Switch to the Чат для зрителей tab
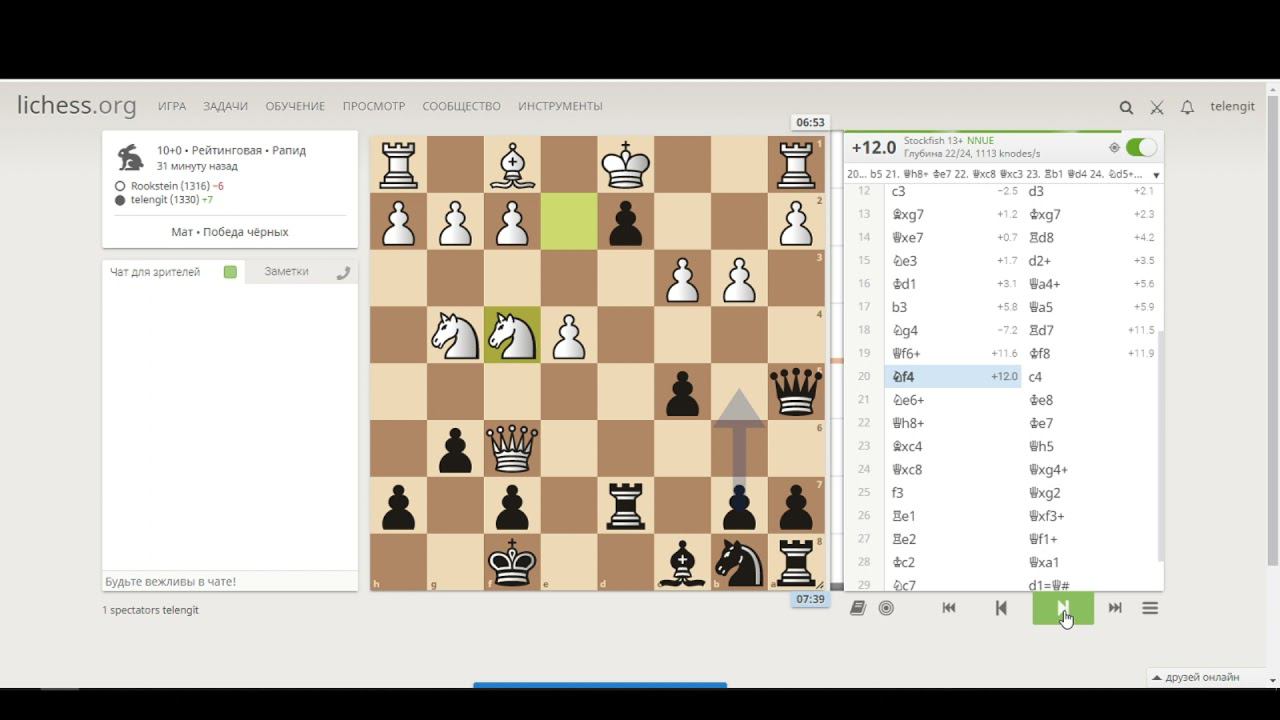 155,272
